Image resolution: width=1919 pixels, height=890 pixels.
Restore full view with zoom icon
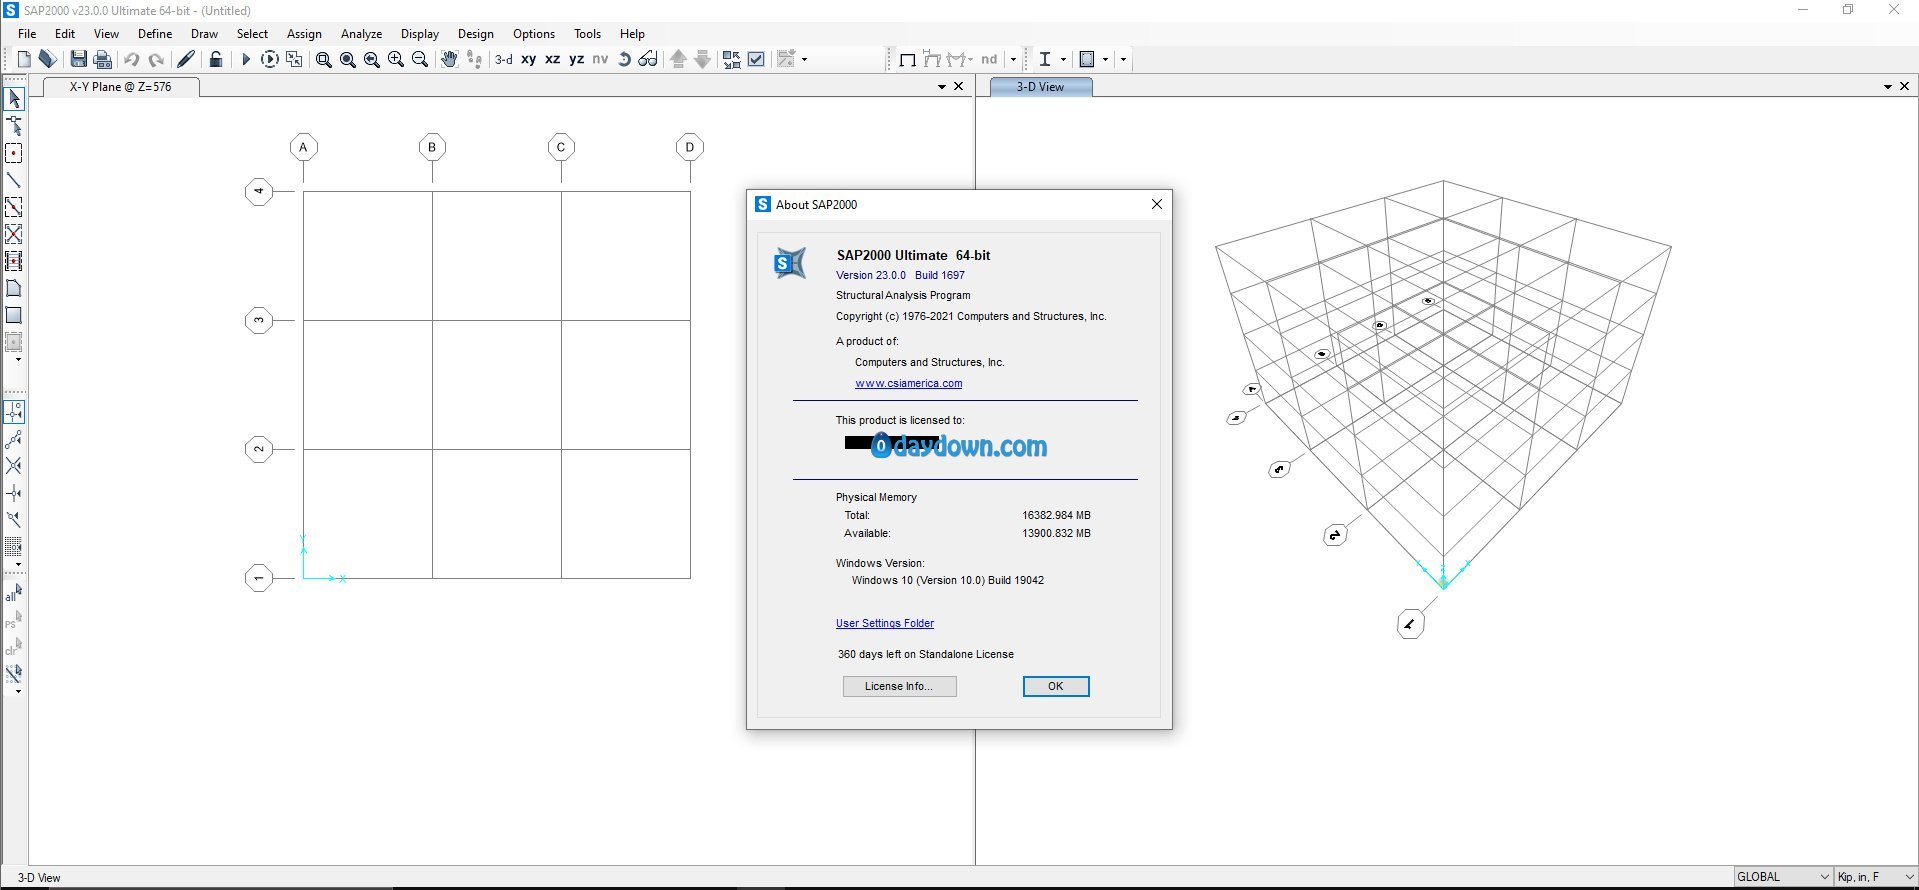click(x=347, y=60)
